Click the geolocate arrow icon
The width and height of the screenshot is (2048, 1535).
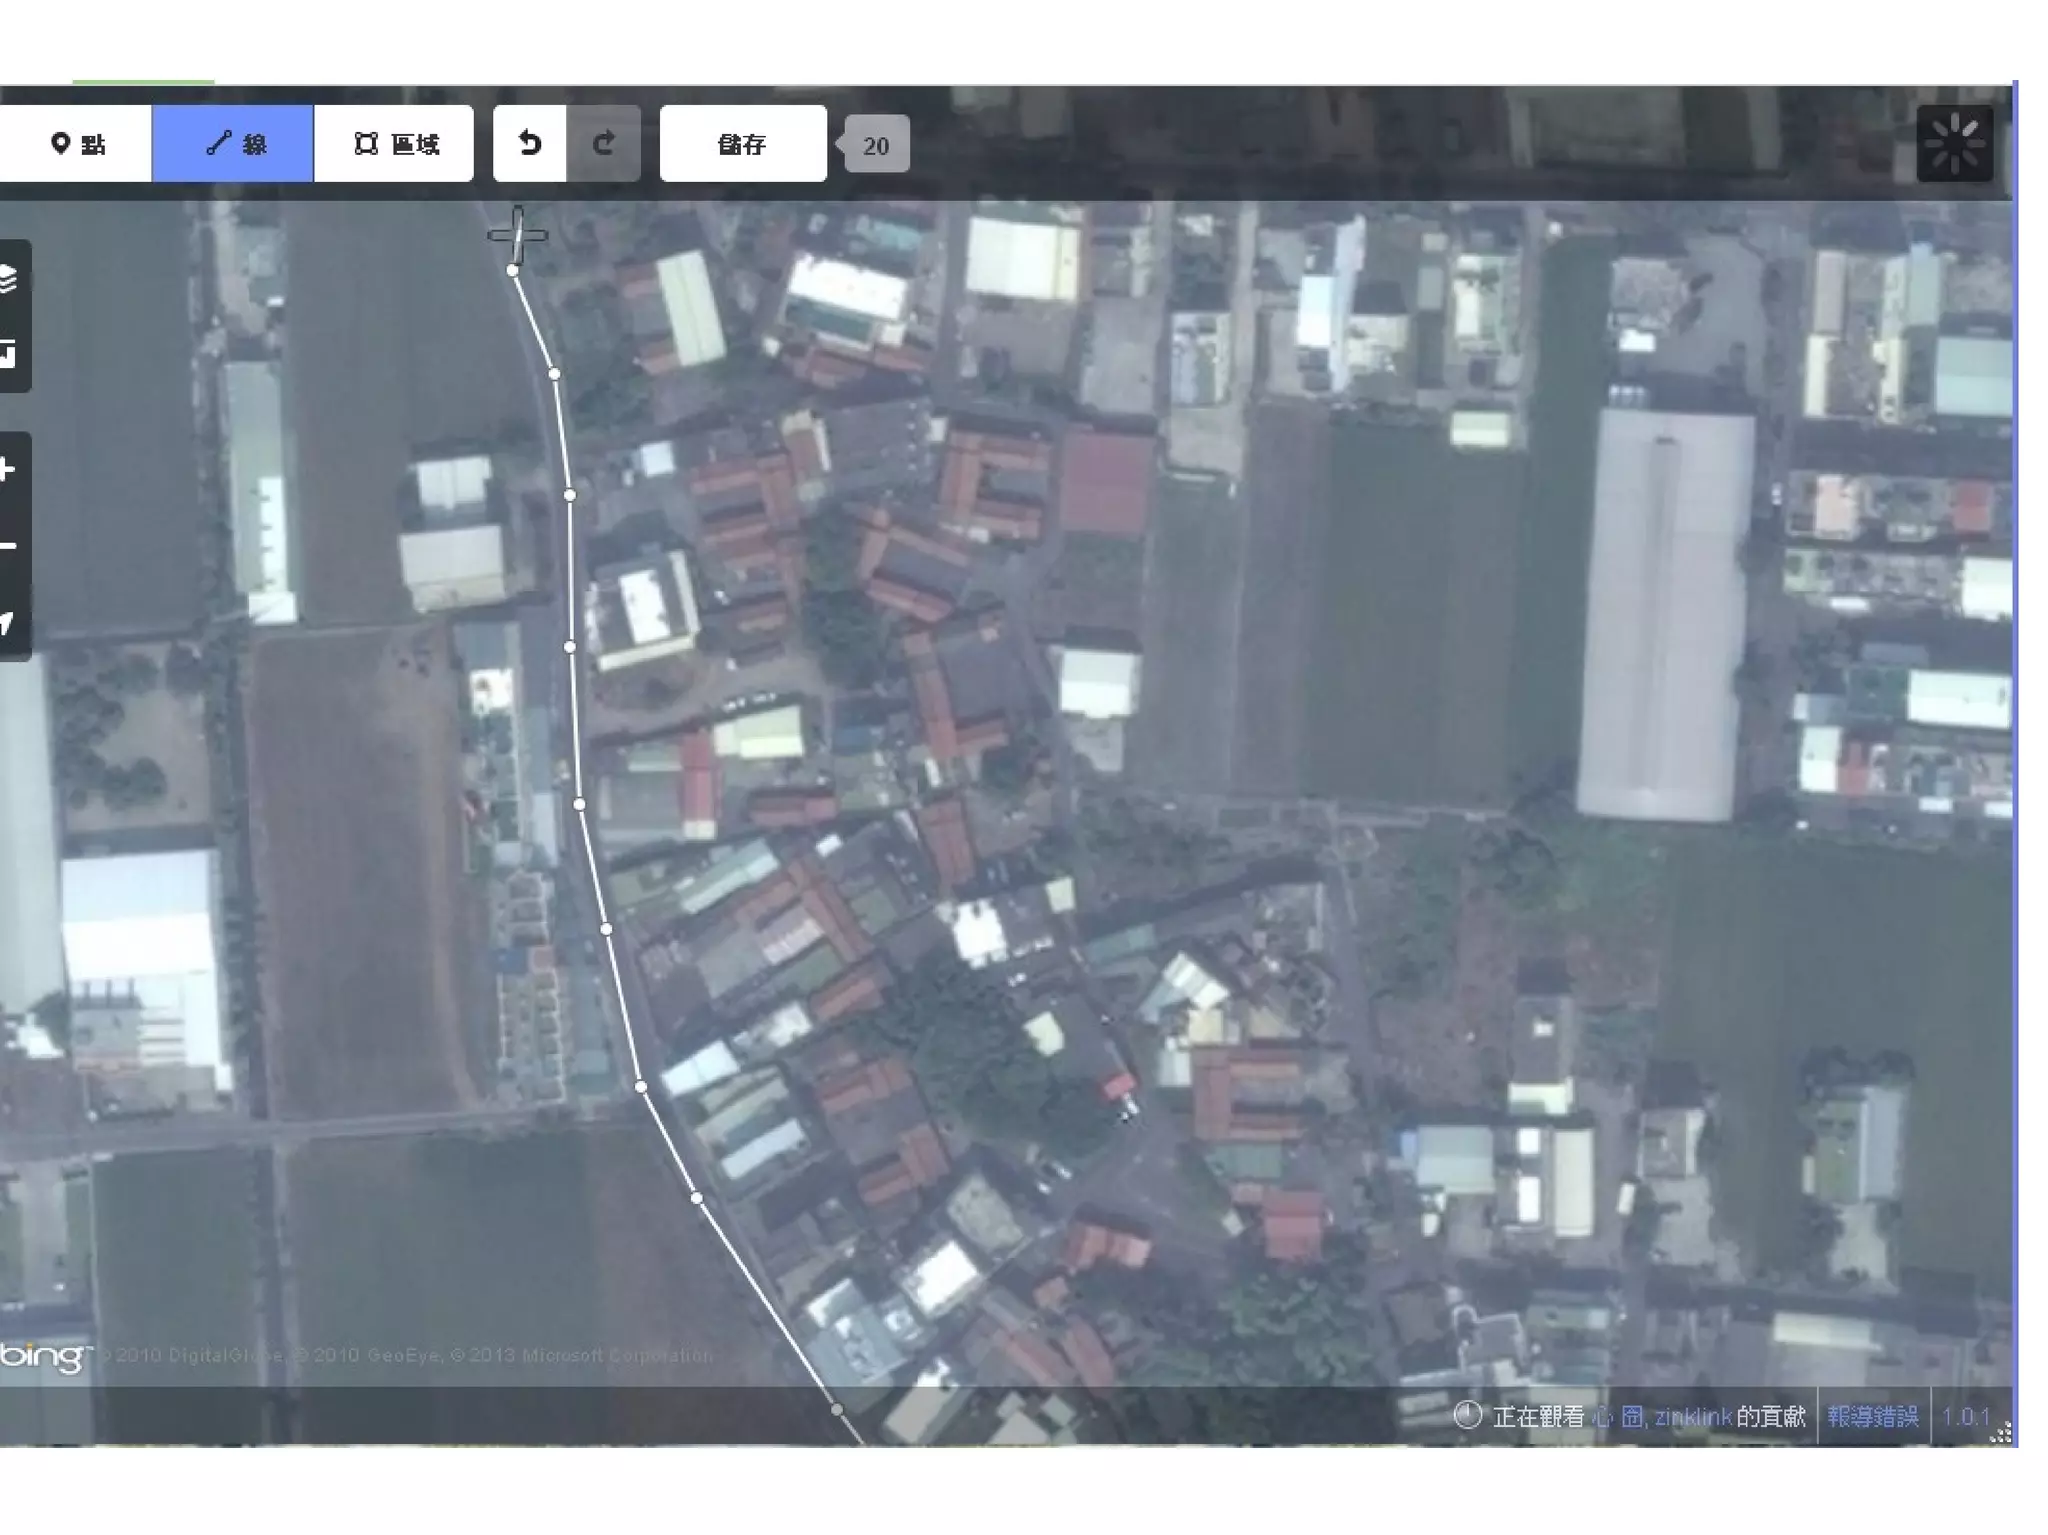[8, 622]
